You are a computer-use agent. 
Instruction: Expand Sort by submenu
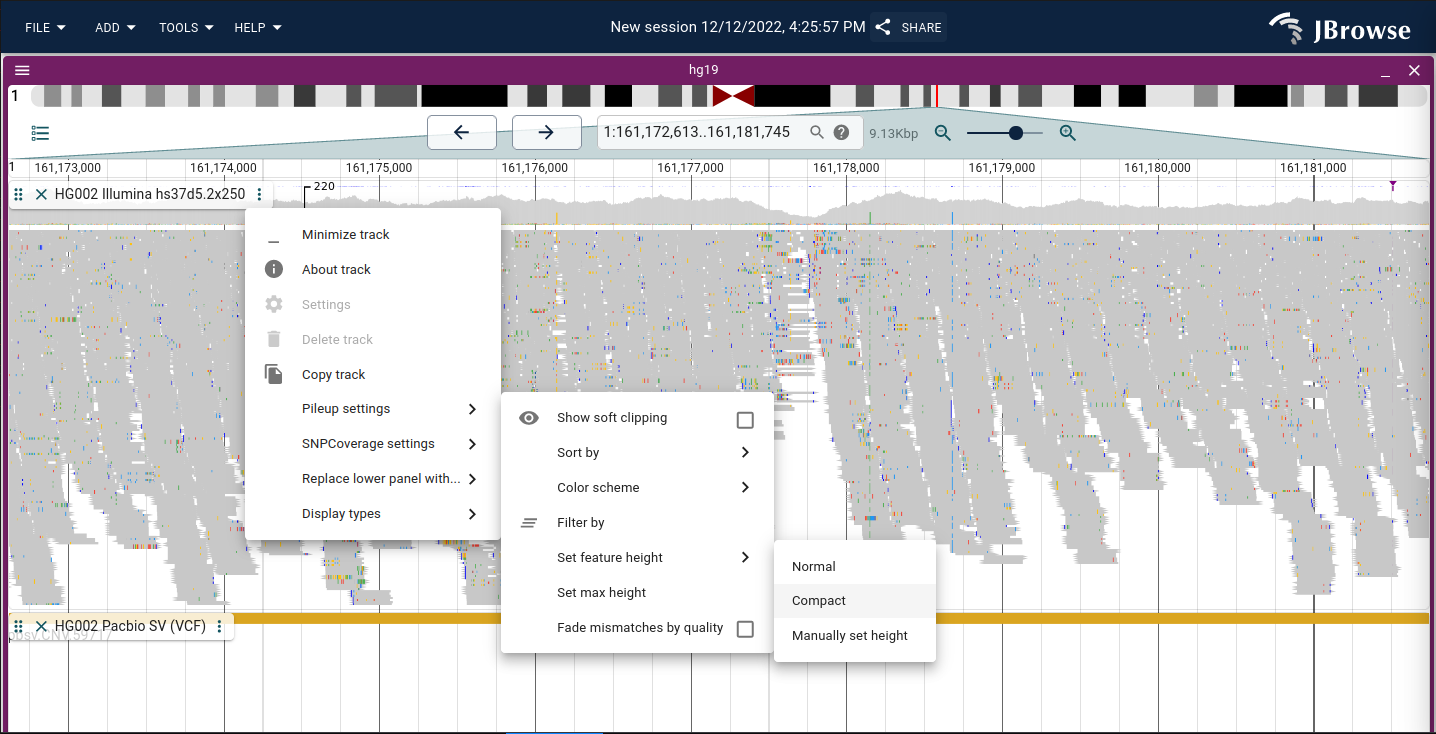637,453
